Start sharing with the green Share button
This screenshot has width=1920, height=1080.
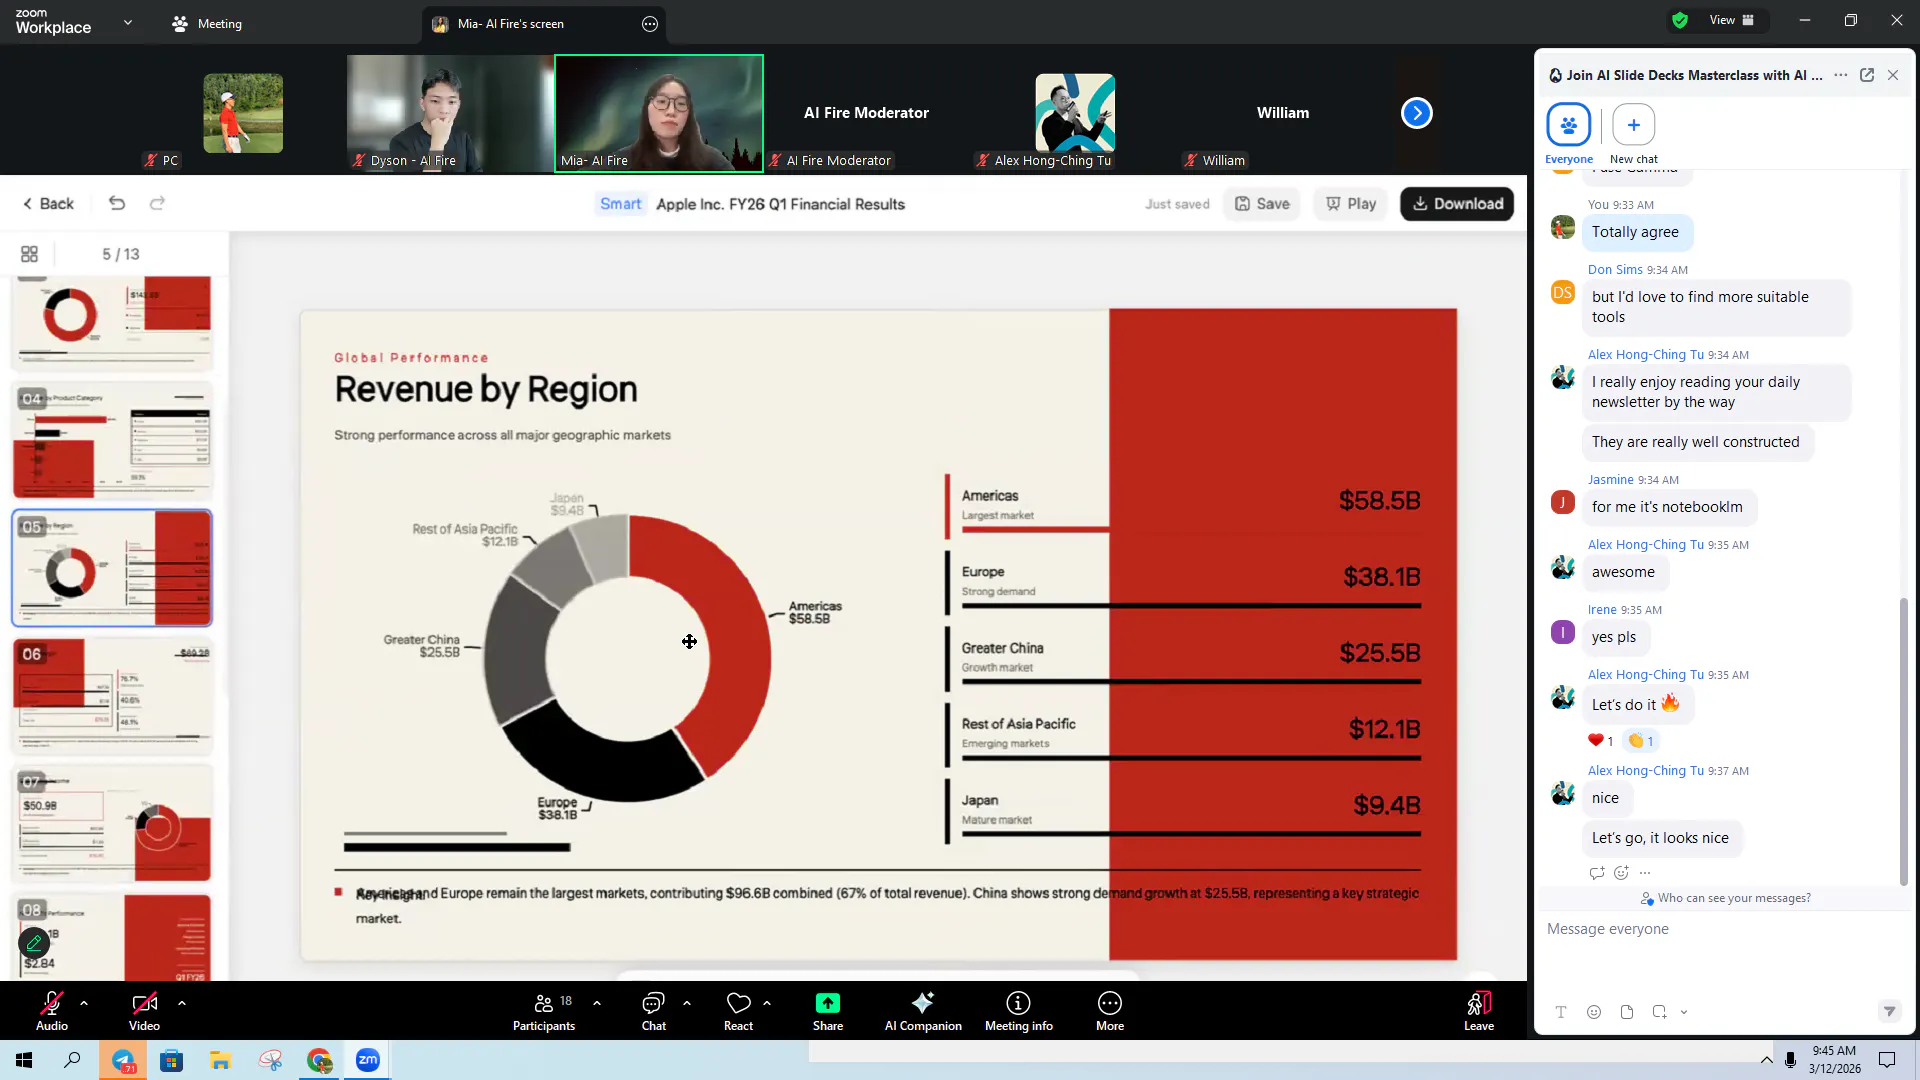pyautogui.click(x=828, y=1010)
